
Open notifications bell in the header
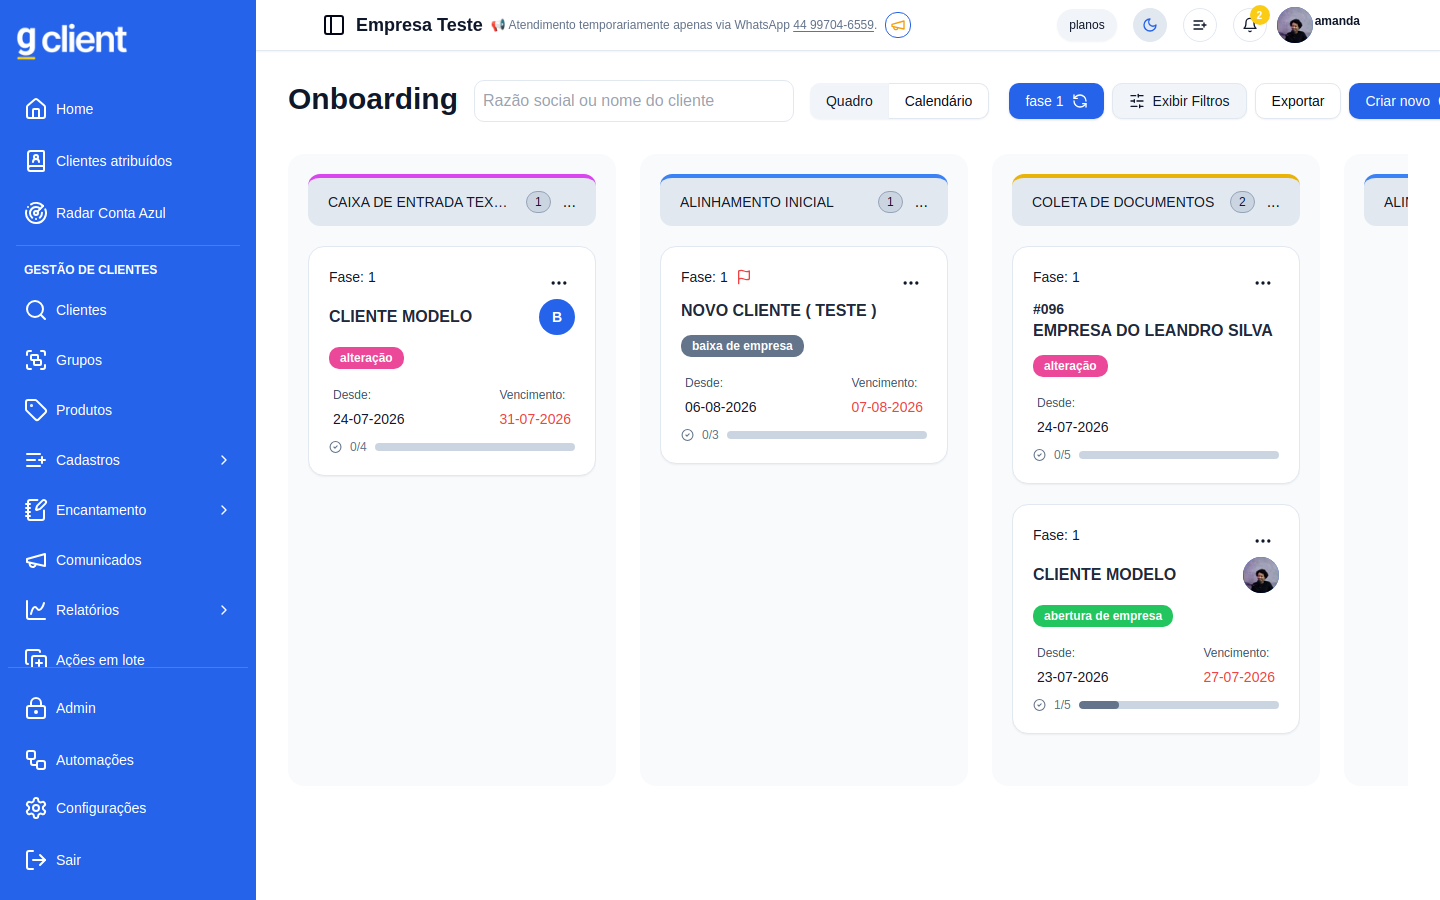pyautogui.click(x=1250, y=25)
